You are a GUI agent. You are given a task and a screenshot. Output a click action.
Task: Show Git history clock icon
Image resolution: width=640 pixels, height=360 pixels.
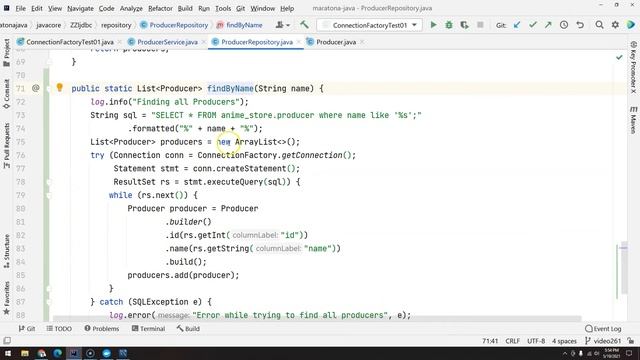click(564, 25)
